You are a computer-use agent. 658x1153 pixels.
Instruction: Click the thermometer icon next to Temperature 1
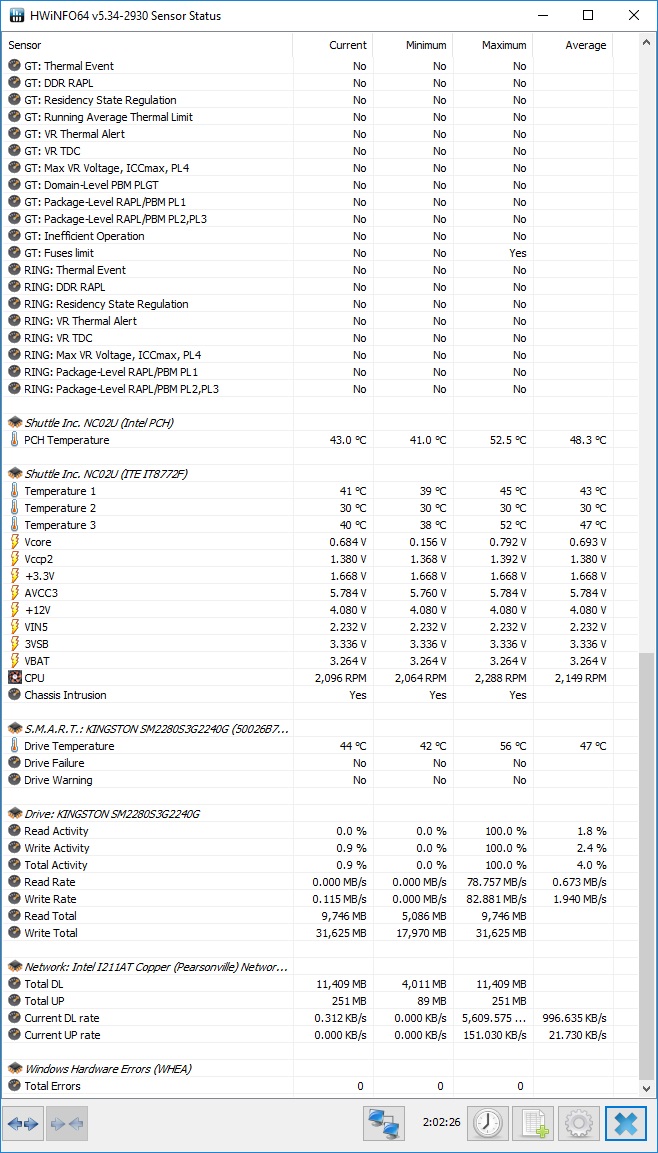[x=15, y=490]
